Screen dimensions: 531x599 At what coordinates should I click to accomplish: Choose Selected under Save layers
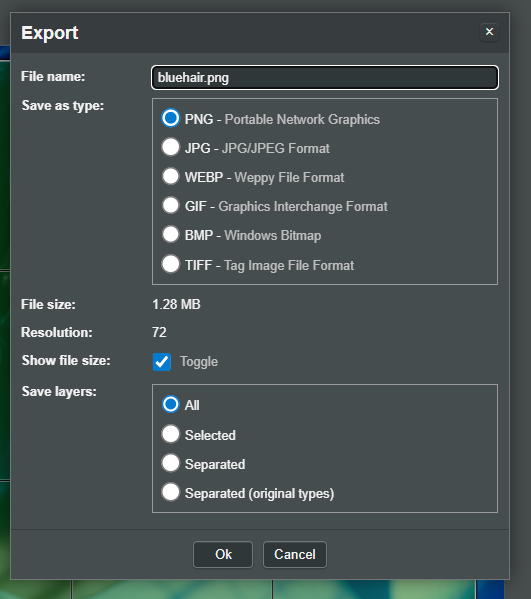[170, 434]
